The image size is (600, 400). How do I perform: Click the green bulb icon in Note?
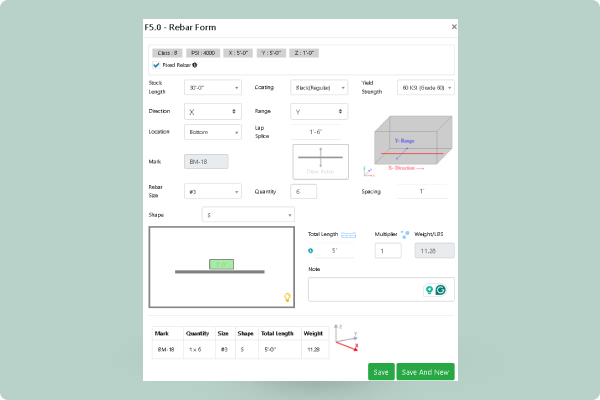[428, 289]
